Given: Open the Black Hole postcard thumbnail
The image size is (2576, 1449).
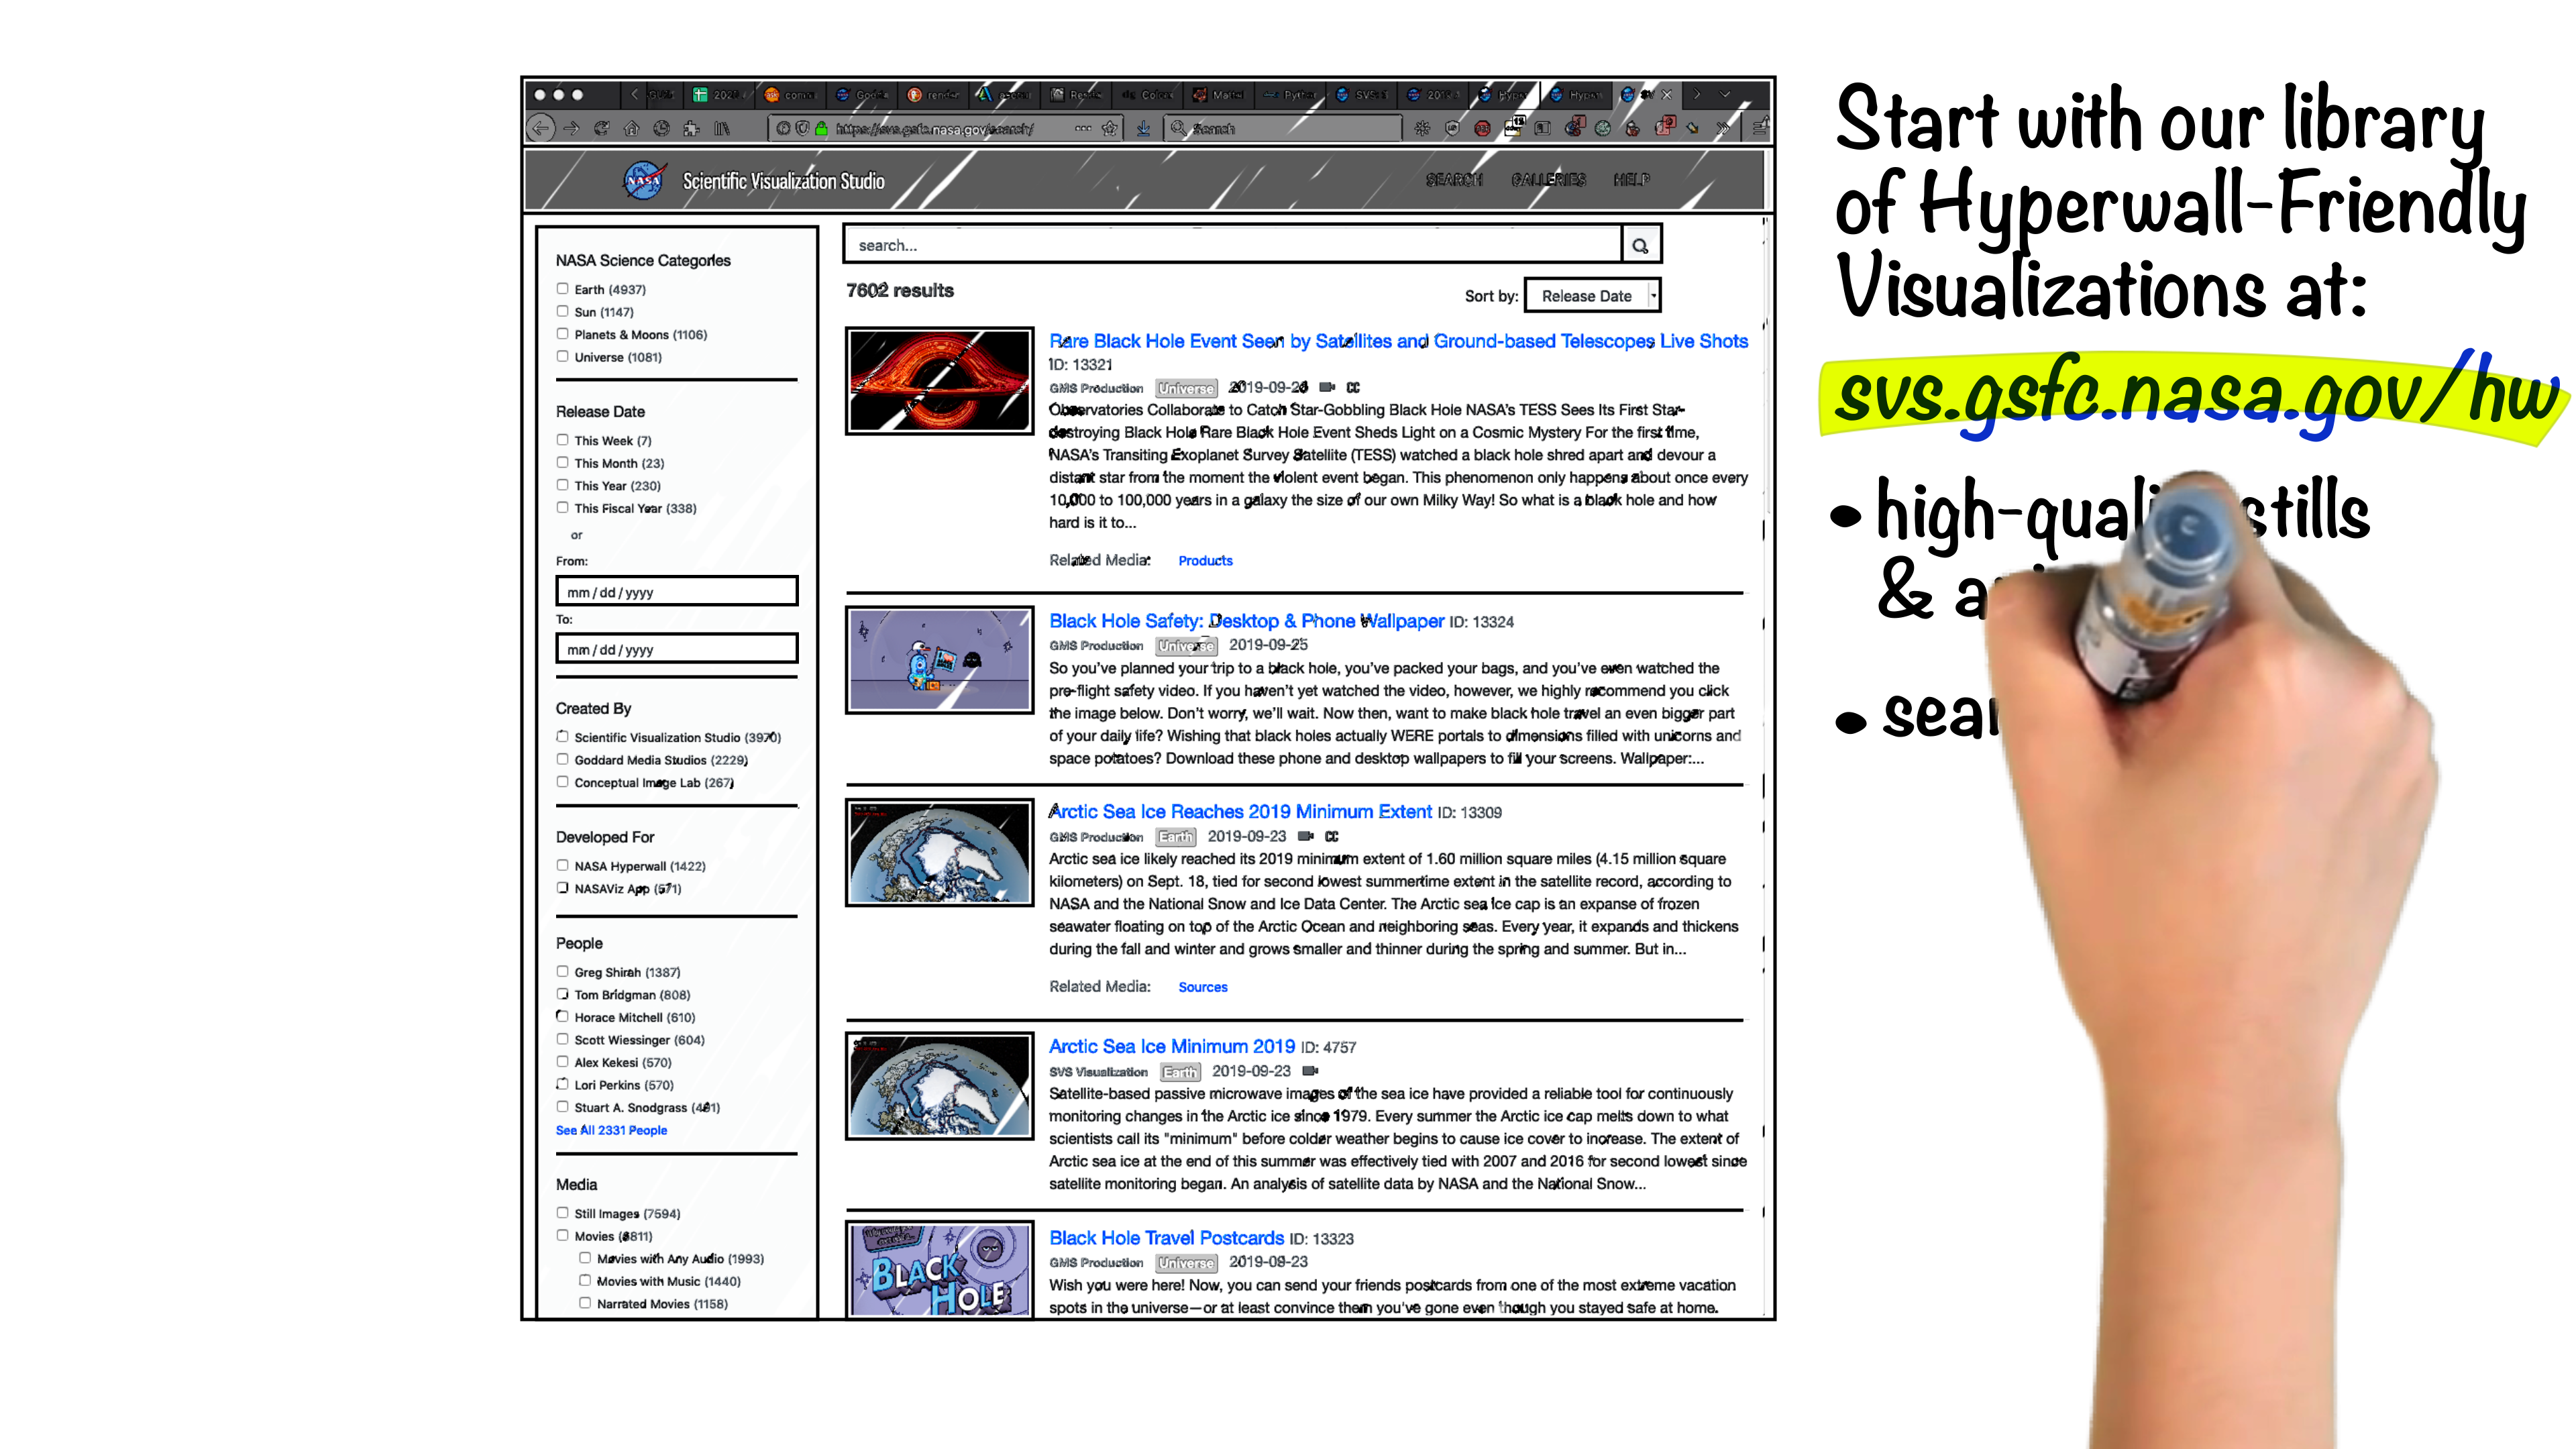Looking at the screenshot, I should pyautogui.click(x=939, y=1269).
